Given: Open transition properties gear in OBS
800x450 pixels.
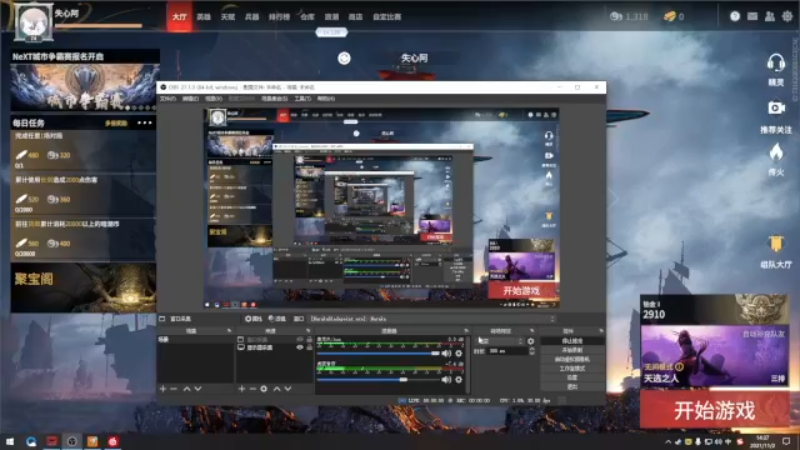Looking at the screenshot, I should point(531,341).
